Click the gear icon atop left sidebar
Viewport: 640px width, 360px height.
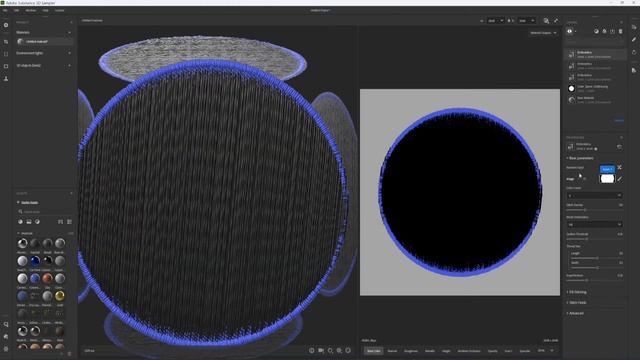[x=6, y=25]
